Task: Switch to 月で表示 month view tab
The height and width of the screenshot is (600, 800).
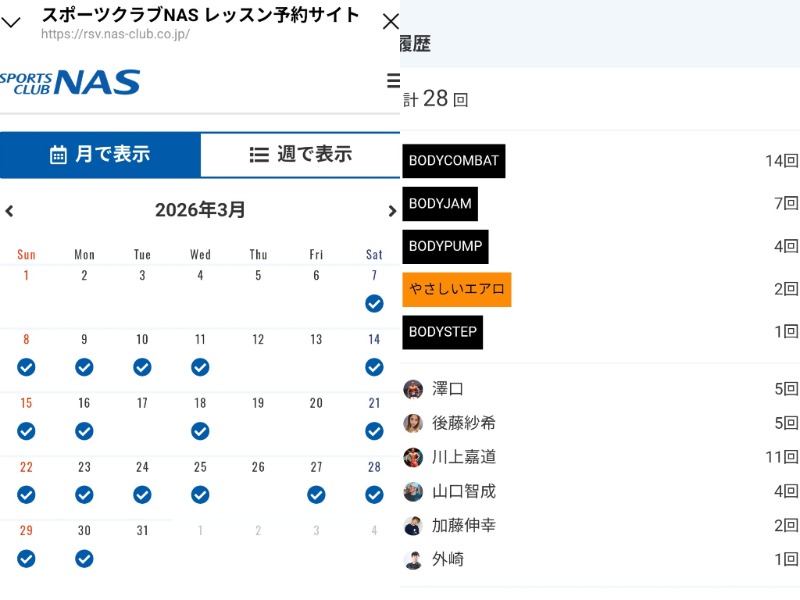Action: (x=100, y=154)
